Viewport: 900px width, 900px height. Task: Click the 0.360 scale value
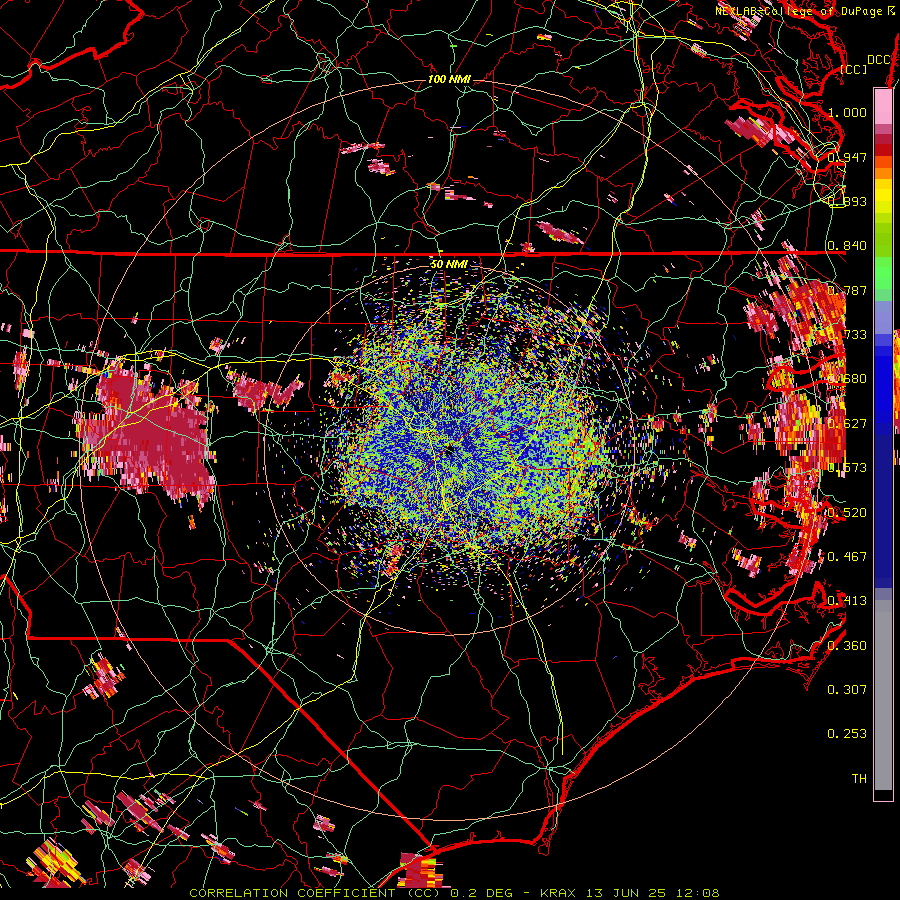click(x=847, y=646)
